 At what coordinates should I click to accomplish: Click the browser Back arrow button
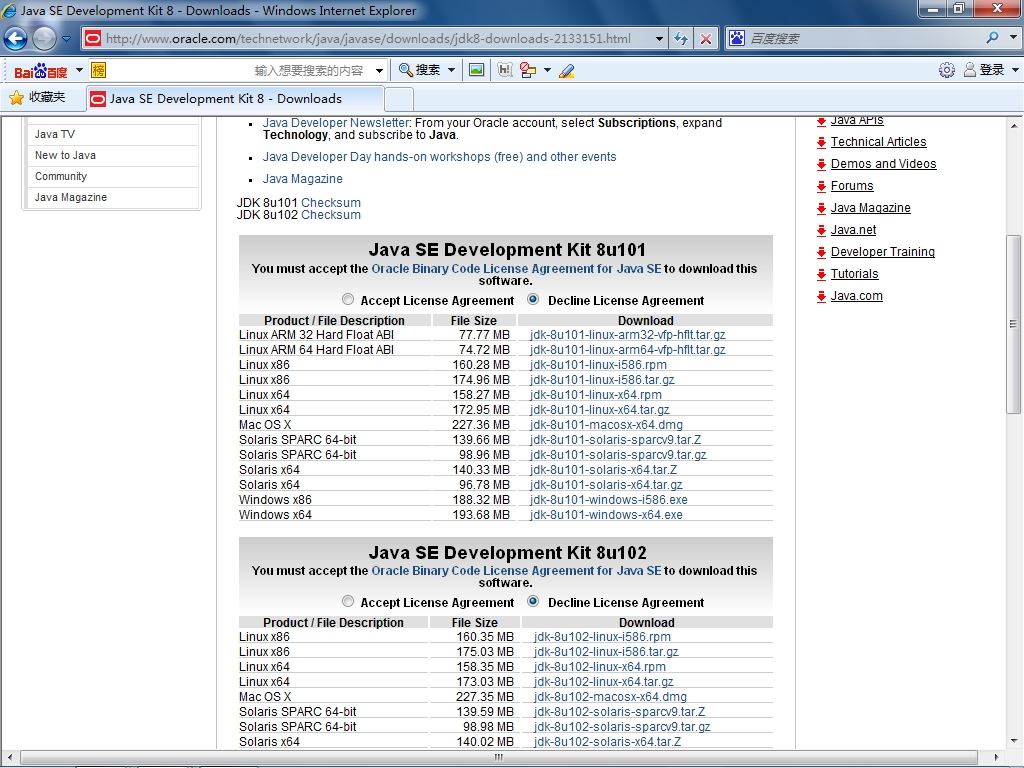15,39
